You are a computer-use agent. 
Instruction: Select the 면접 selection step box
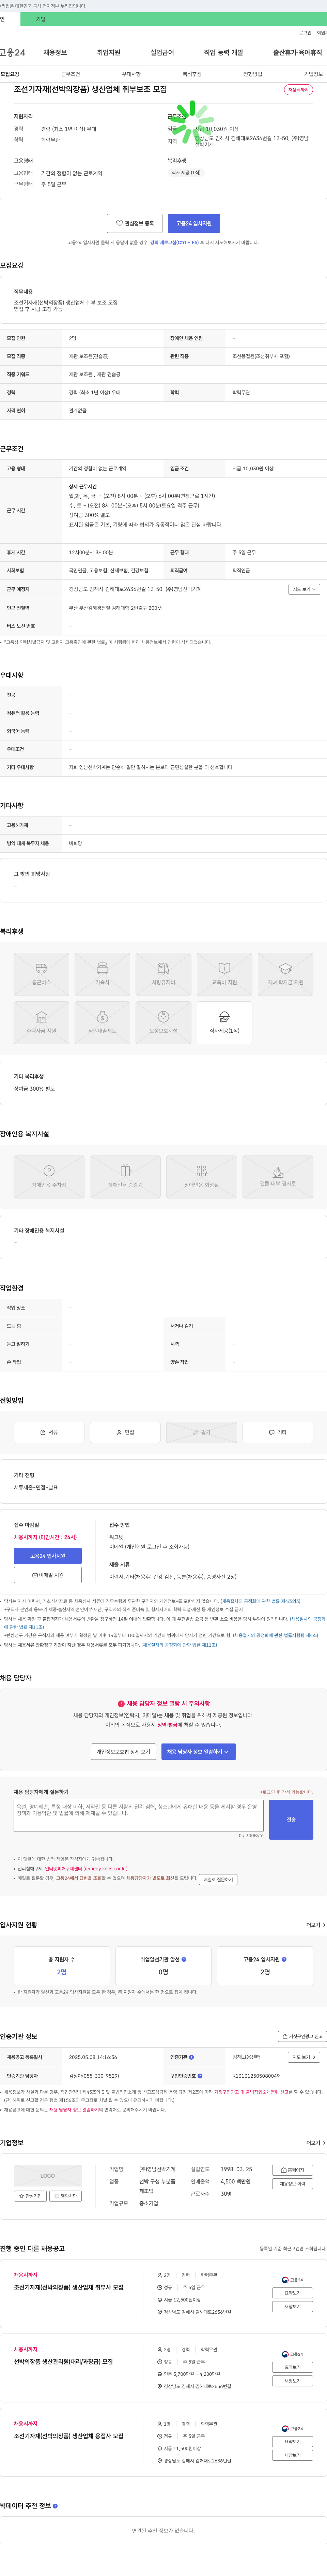click(x=125, y=1432)
